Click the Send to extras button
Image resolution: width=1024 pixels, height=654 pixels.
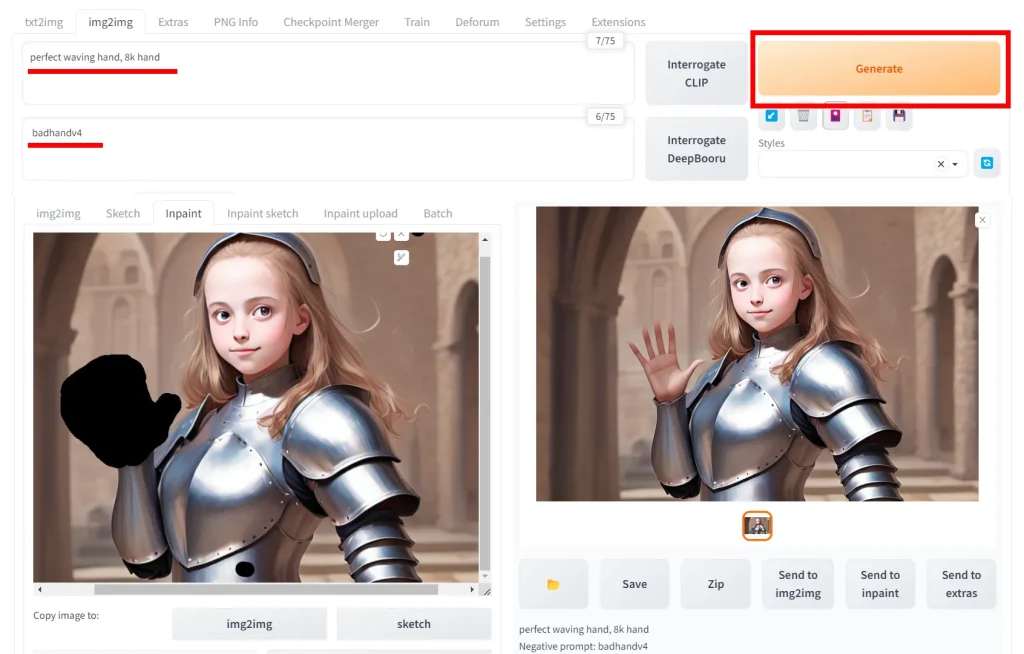(960, 584)
